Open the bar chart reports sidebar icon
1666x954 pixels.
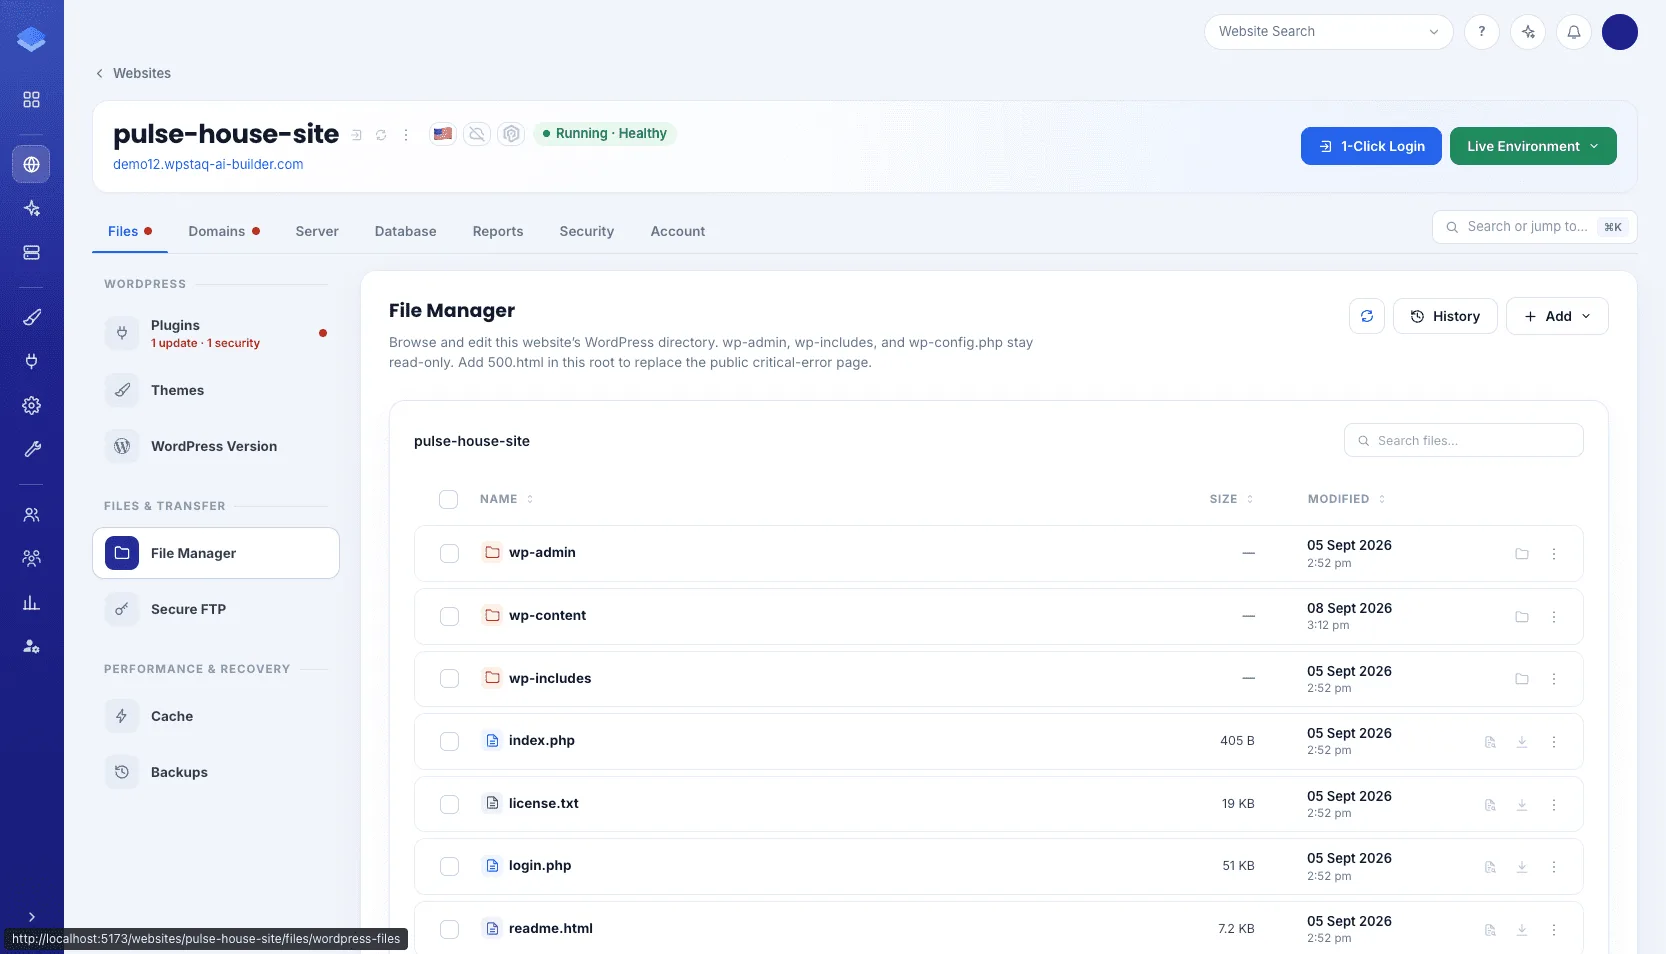[32, 602]
